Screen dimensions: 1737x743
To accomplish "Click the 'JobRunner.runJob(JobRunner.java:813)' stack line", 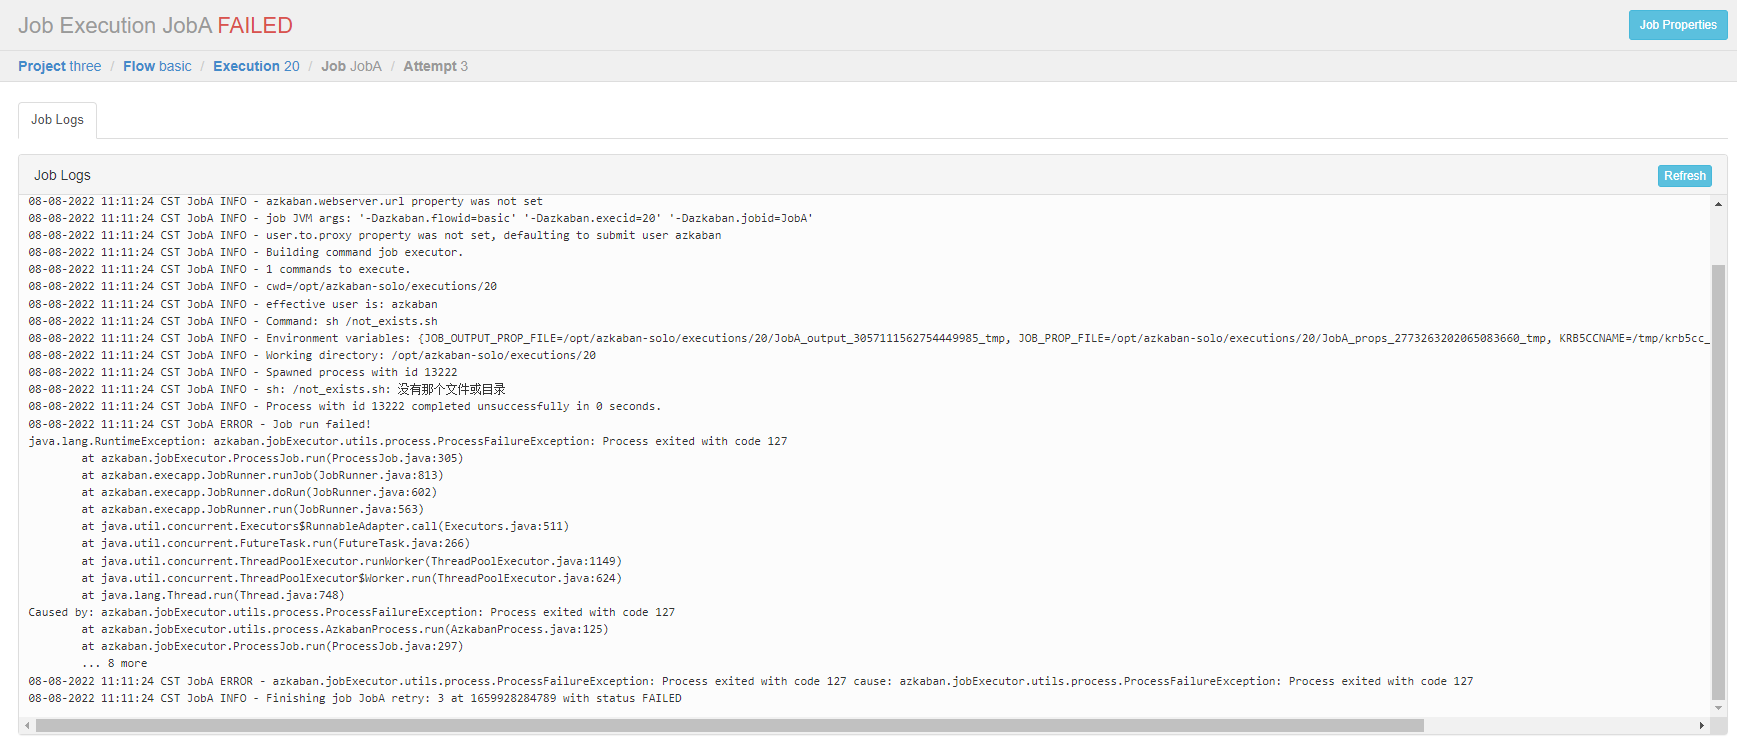I will click(262, 475).
